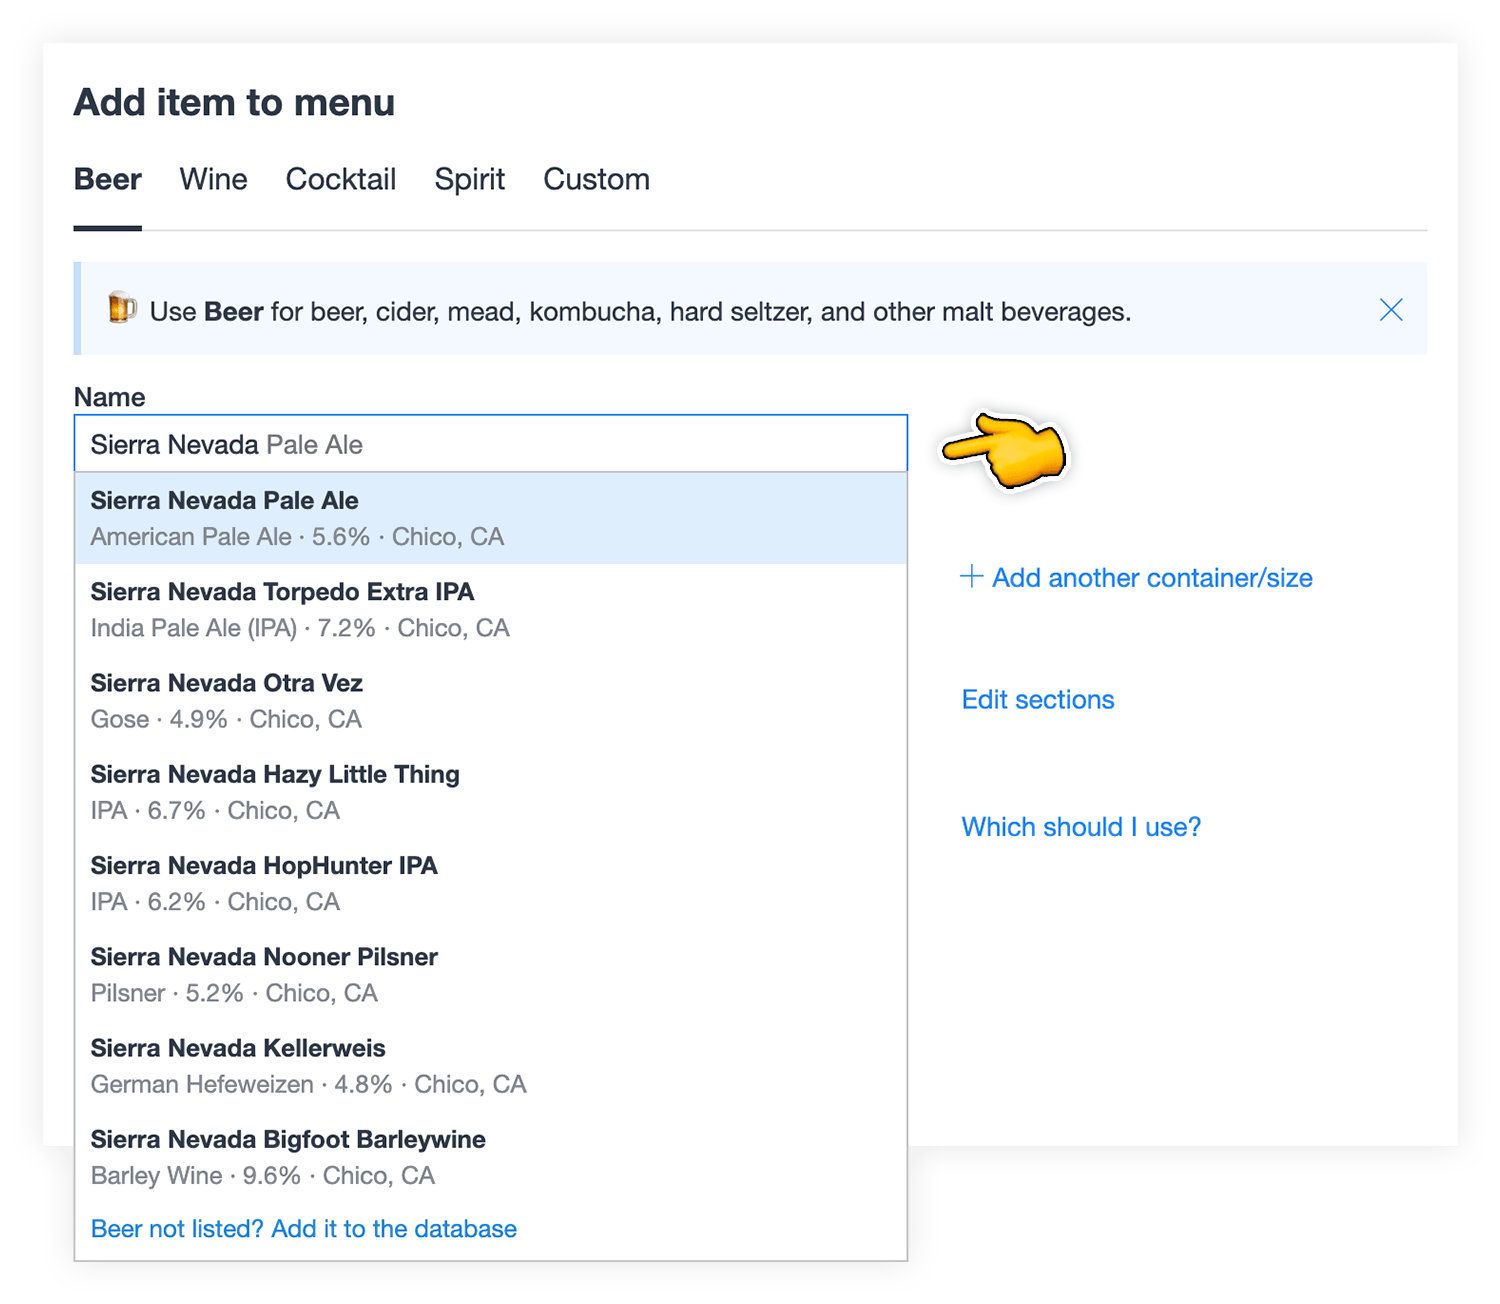This screenshot has height=1304, width=1500.
Task: Click the Edit sections link
Action: tap(1037, 700)
